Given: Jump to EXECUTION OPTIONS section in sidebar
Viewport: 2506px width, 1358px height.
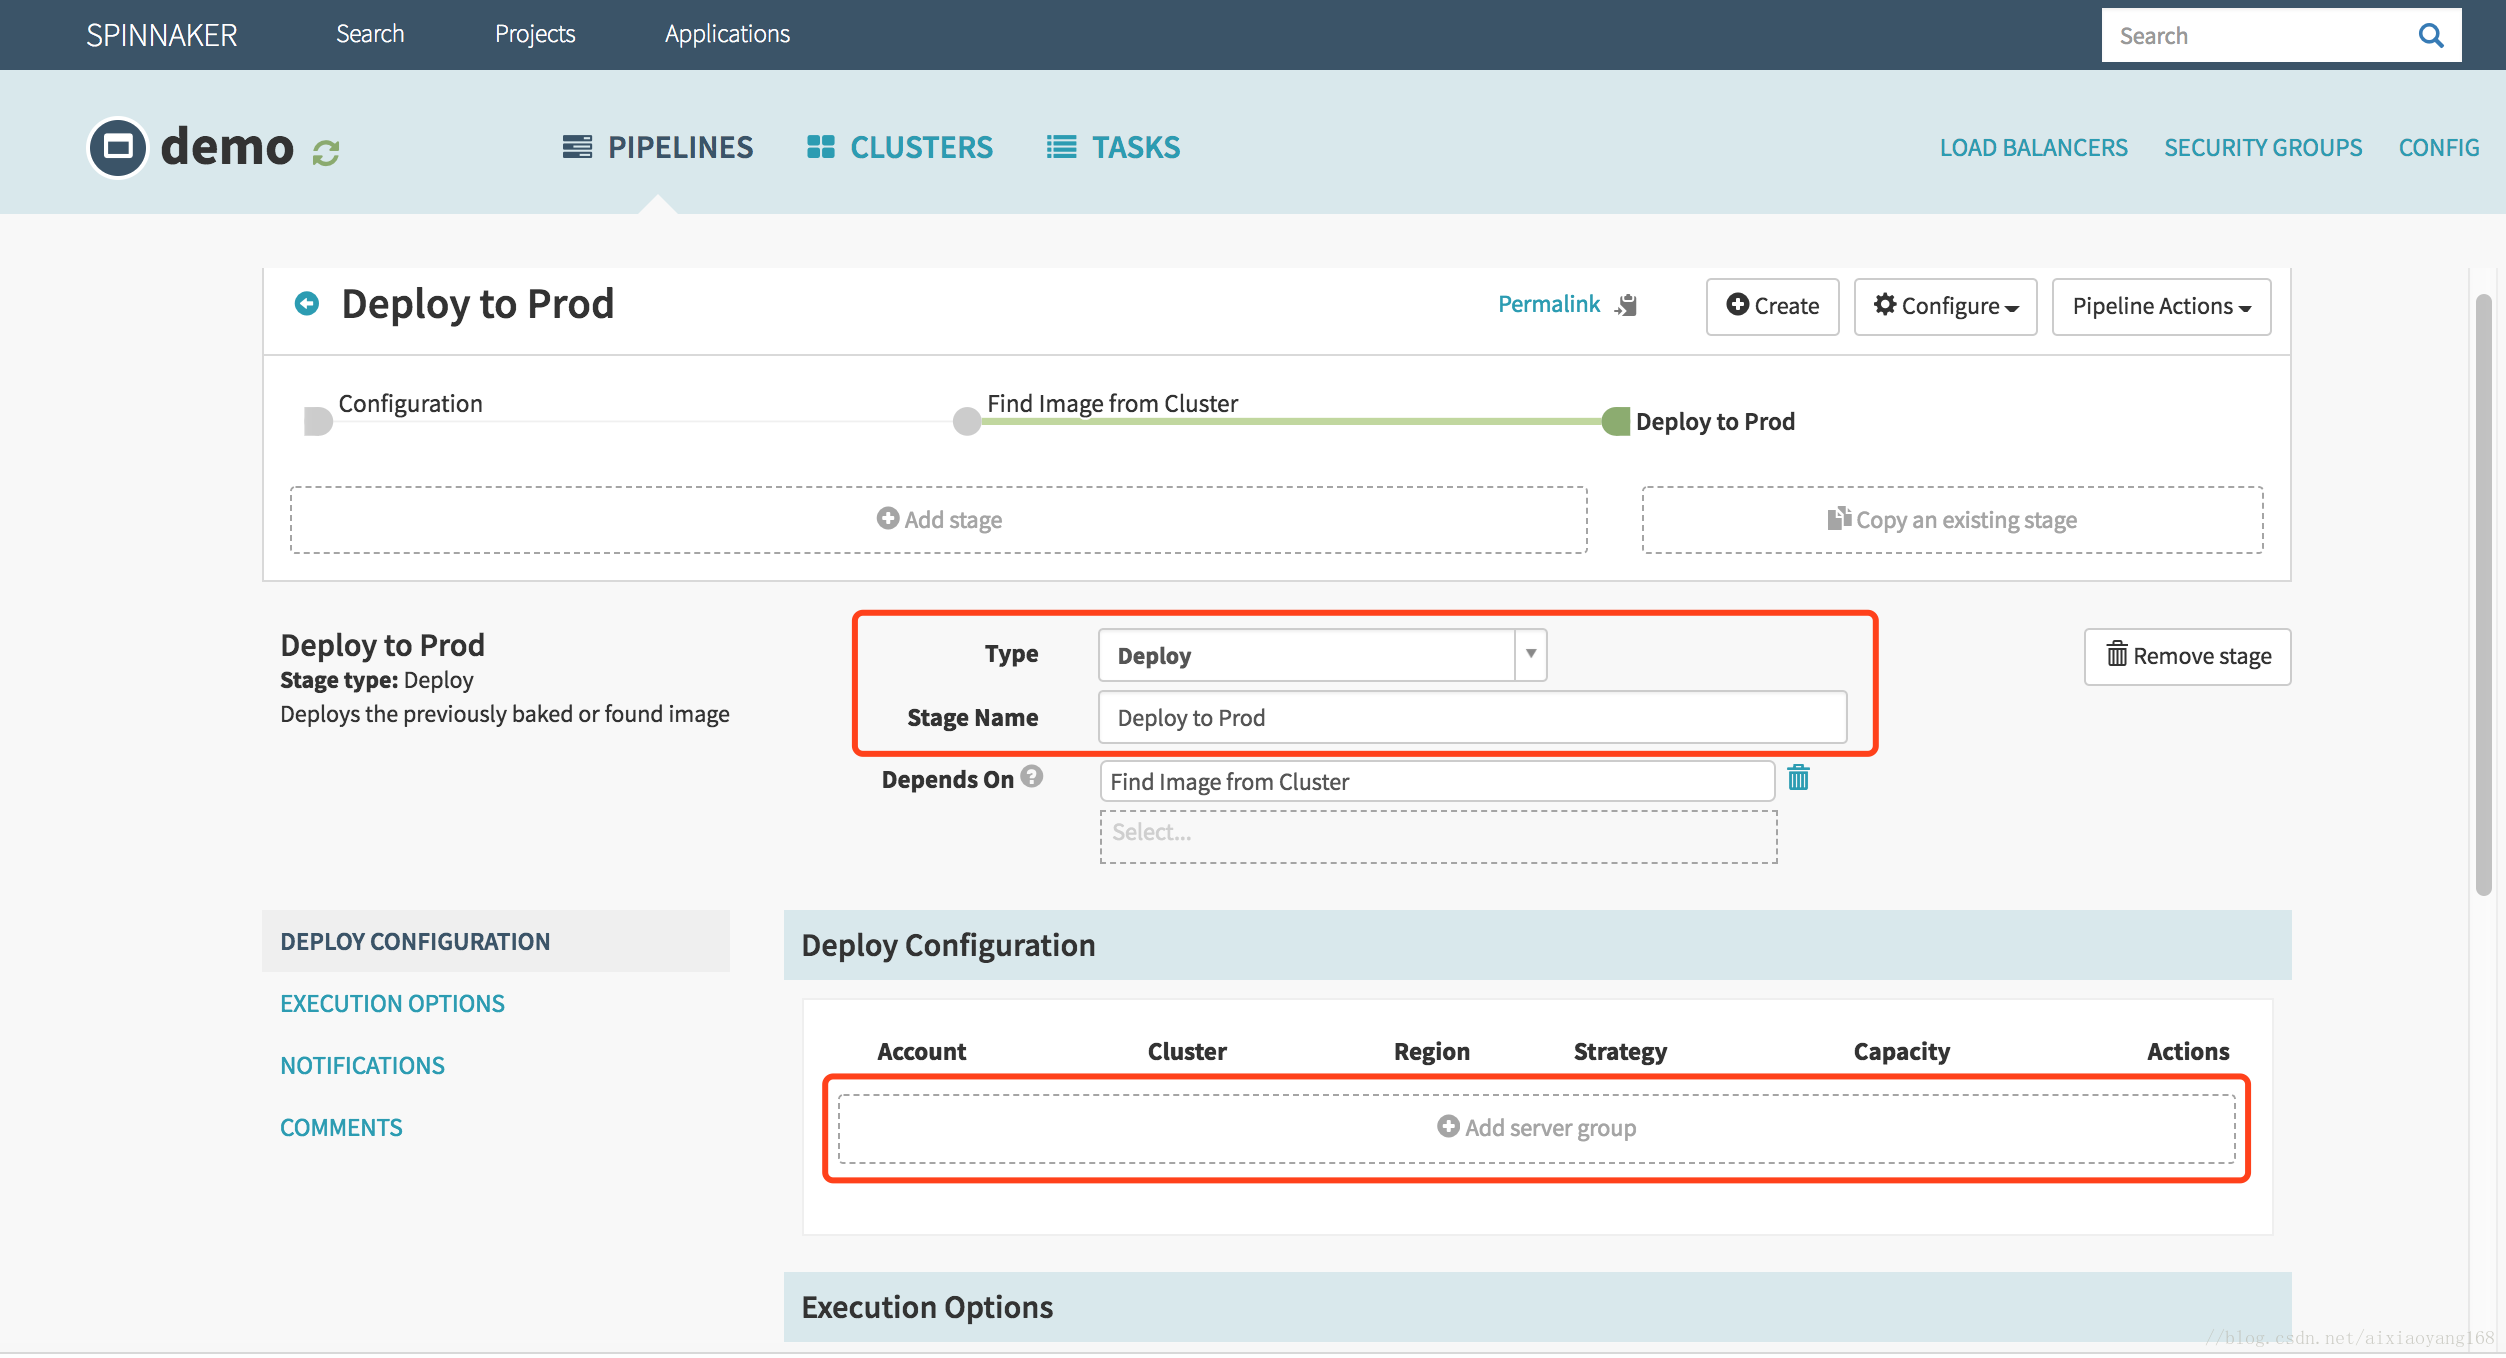Looking at the screenshot, I should tap(392, 1003).
